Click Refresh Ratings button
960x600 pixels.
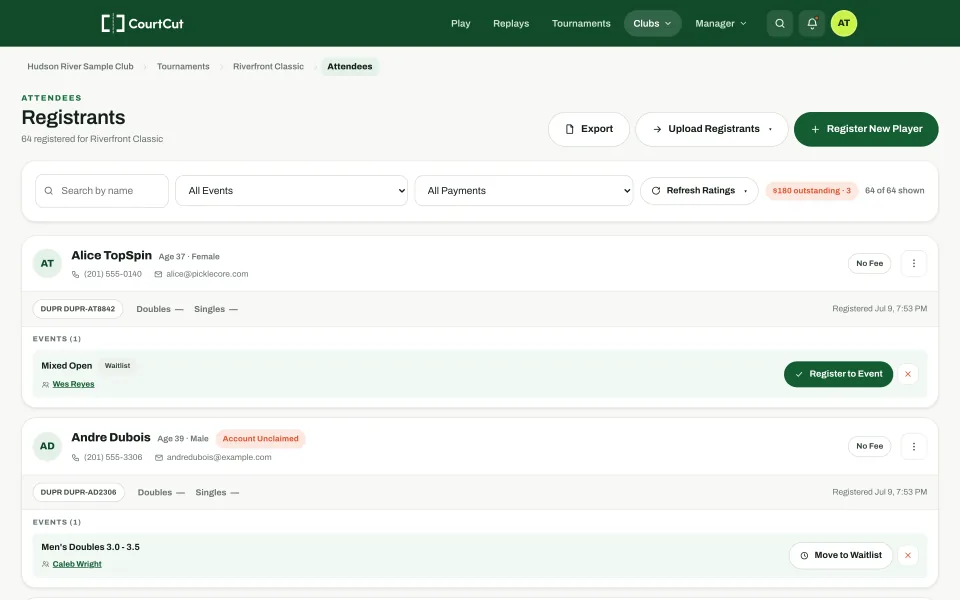coord(699,191)
